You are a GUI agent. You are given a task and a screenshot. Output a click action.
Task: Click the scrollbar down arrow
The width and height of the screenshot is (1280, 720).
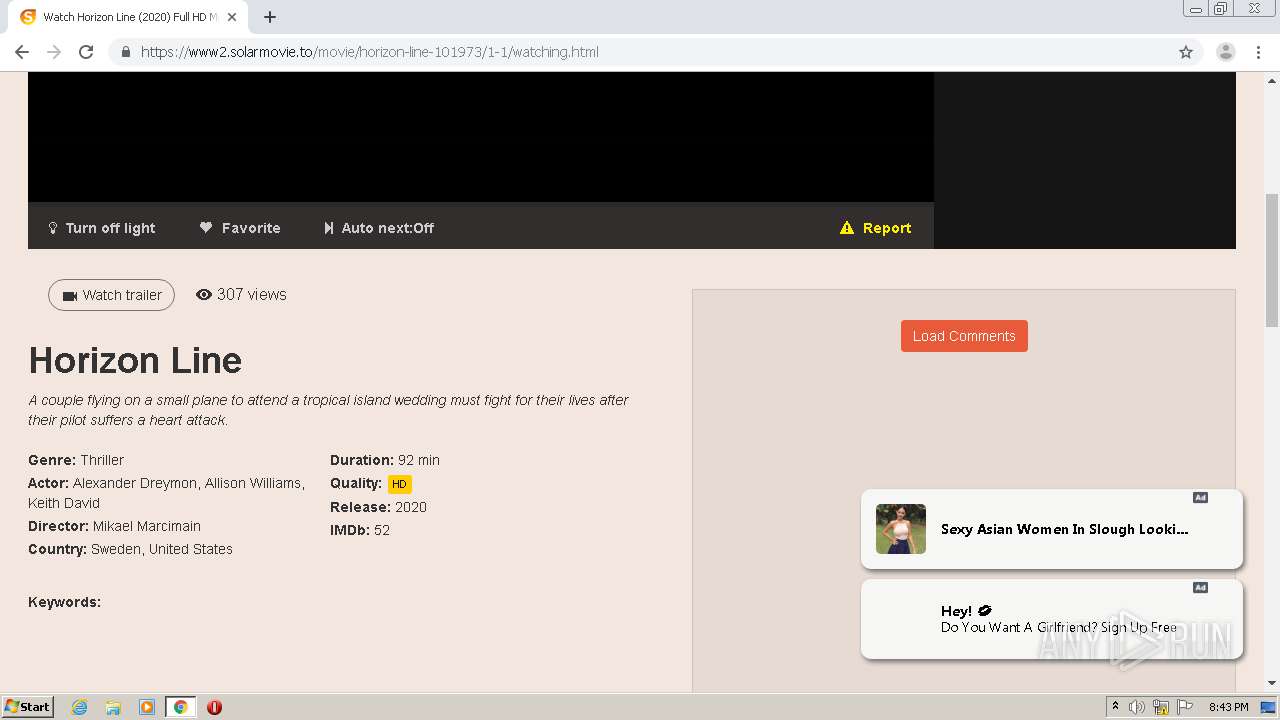click(x=1272, y=683)
